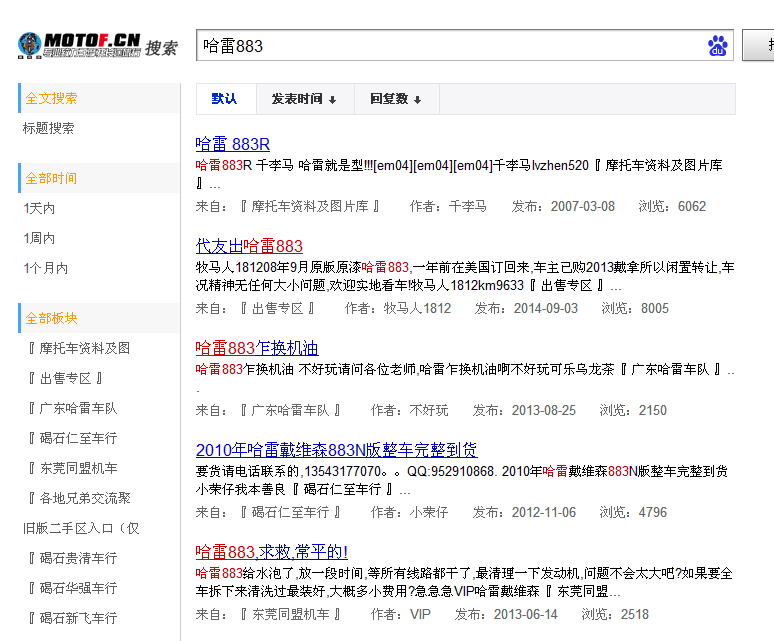774x641 pixels.
Task: Filter by board 摩托车资料及图 in sidebar
Action: [79, 348]
